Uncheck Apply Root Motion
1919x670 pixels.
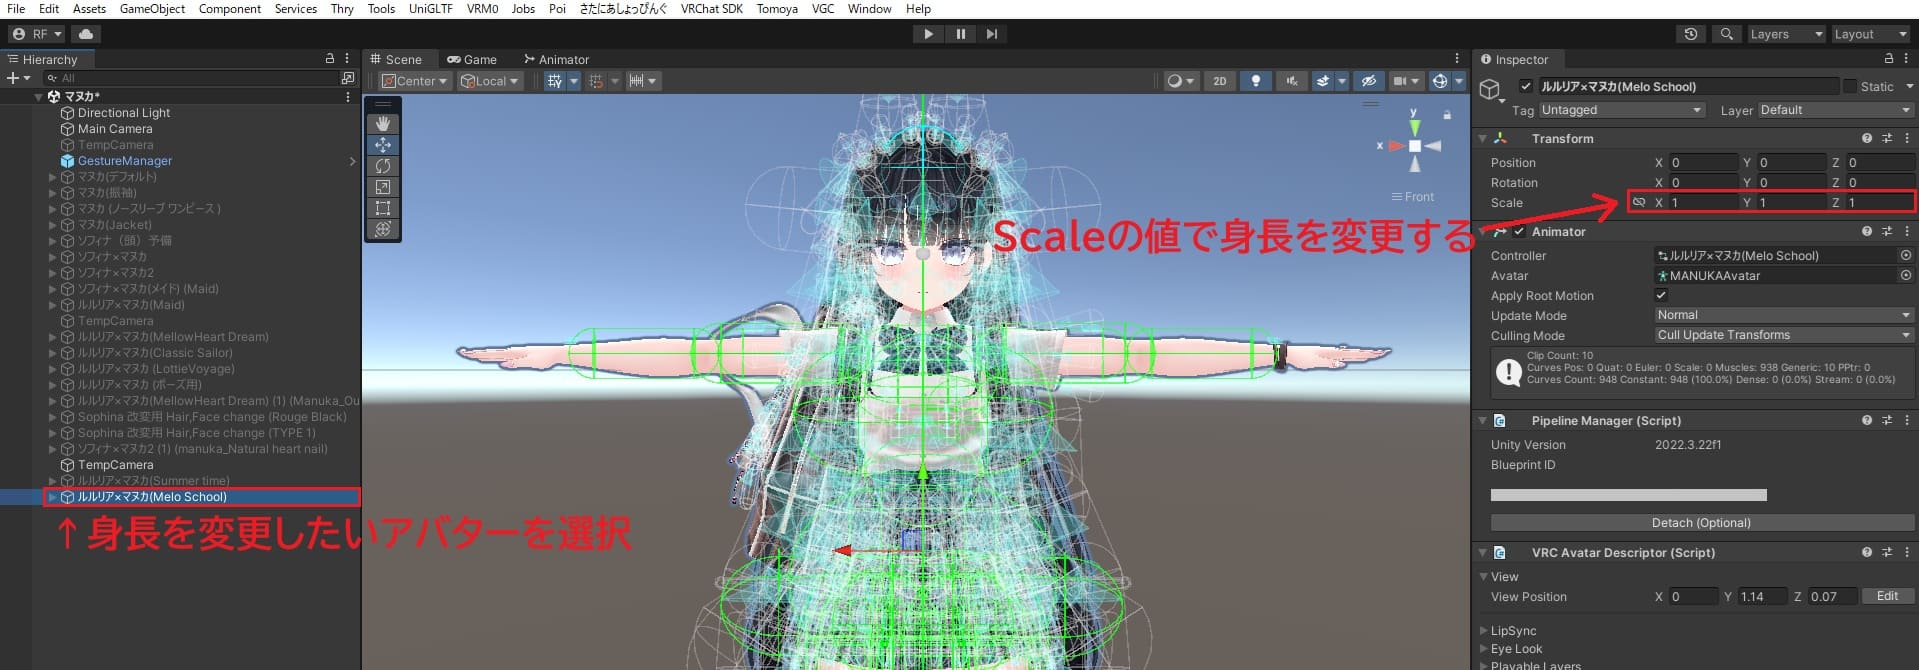(x=1661, y=295)
